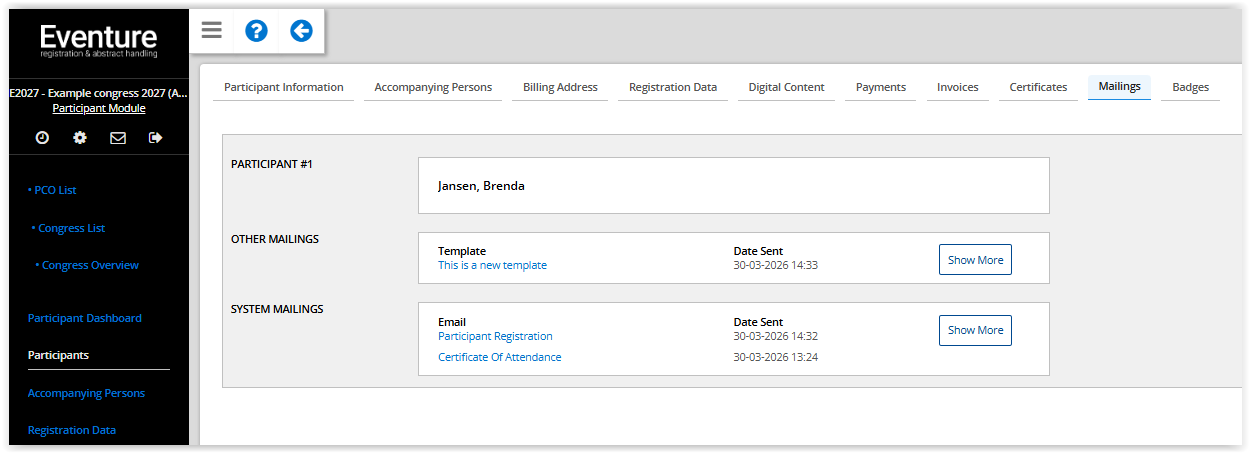This screenshot has width=1250, height=453.
Task: Select the Certificates tab
Action: (x=1038, y=87)
